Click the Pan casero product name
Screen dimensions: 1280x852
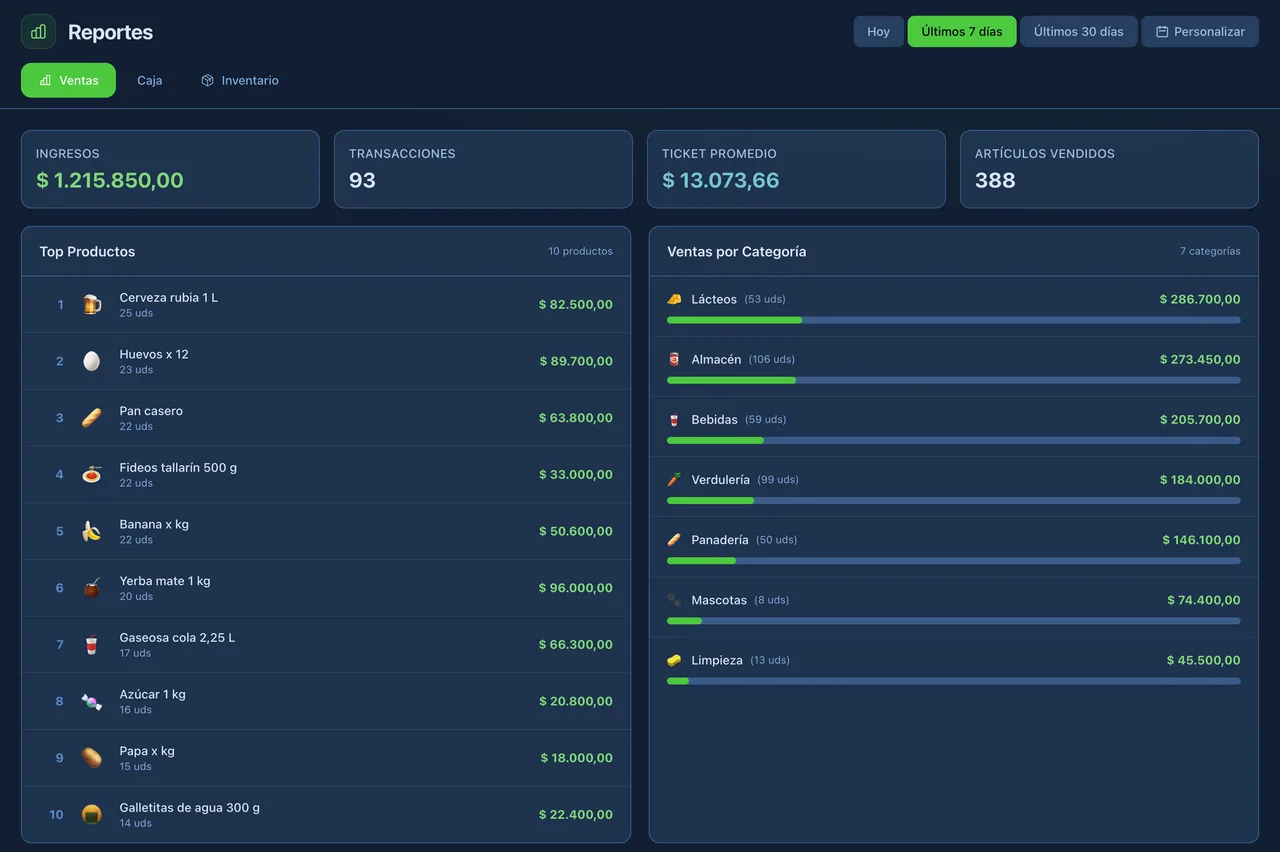(151, 411)
